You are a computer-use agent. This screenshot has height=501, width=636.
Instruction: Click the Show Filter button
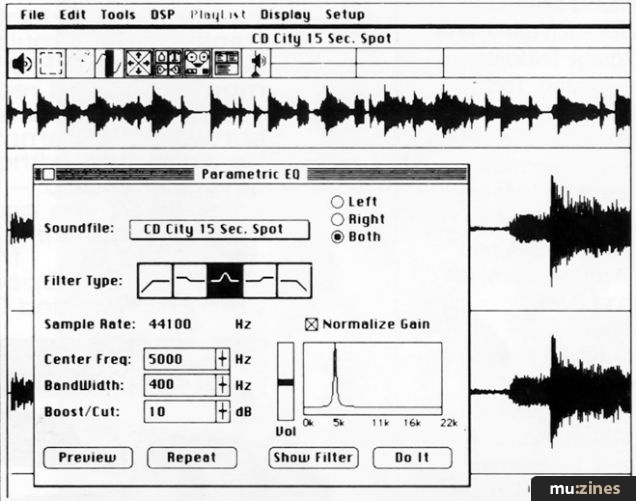pos(313,458)
